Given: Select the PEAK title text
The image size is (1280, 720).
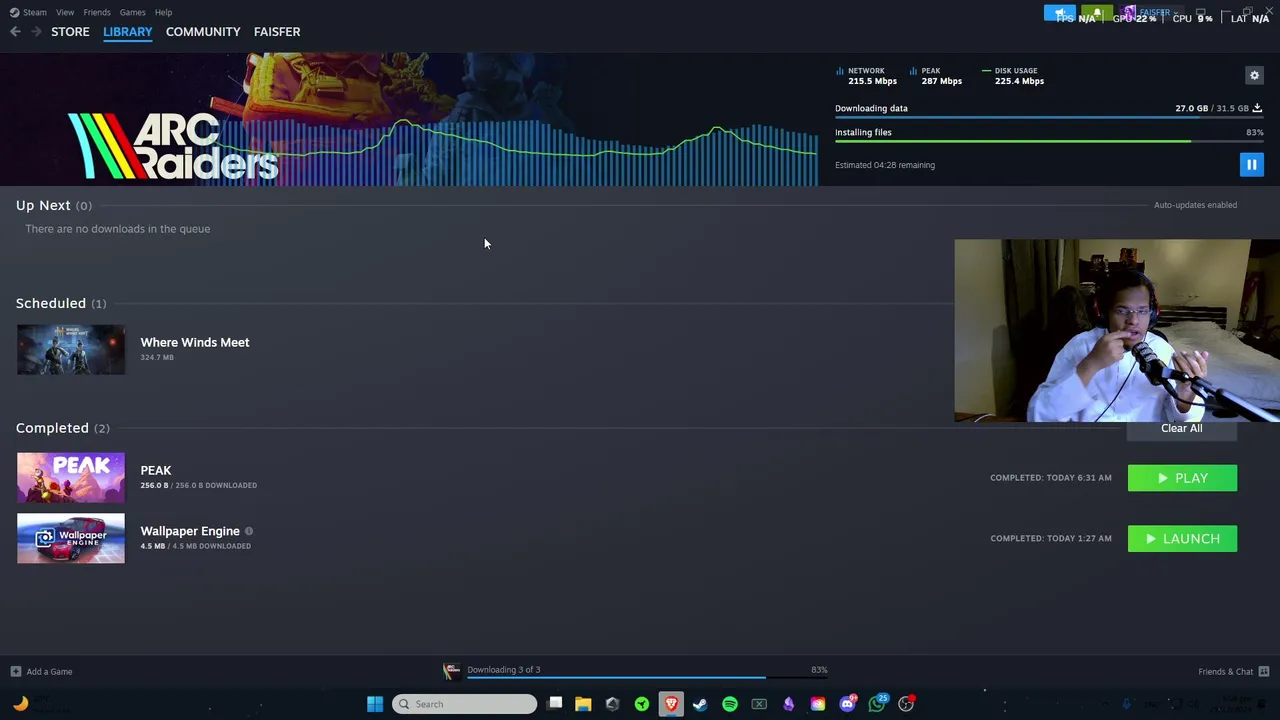Looking at the screenshot, I should click(156, 470).
